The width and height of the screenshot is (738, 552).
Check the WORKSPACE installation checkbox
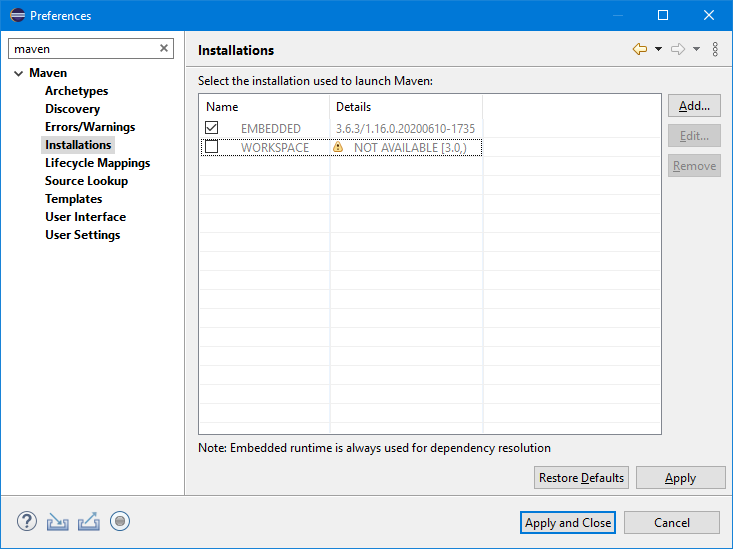tap(213, 148)
